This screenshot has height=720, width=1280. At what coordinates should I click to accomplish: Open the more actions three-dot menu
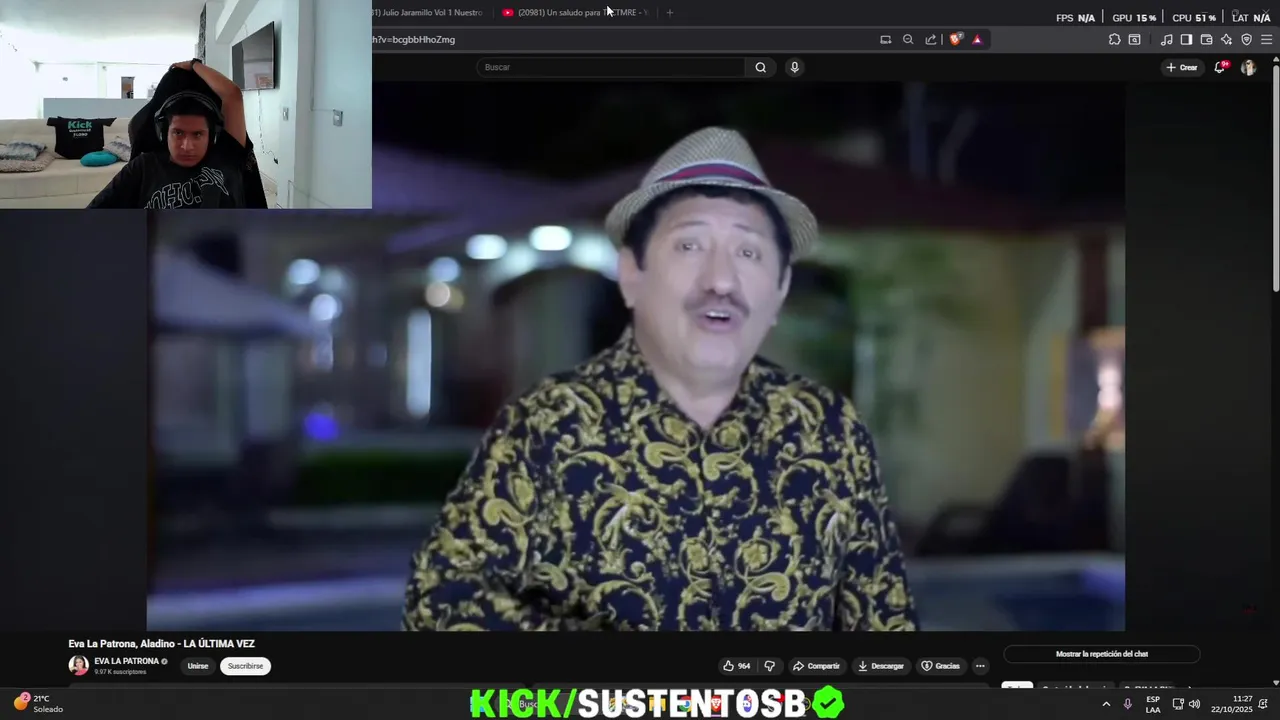(980, 666)
